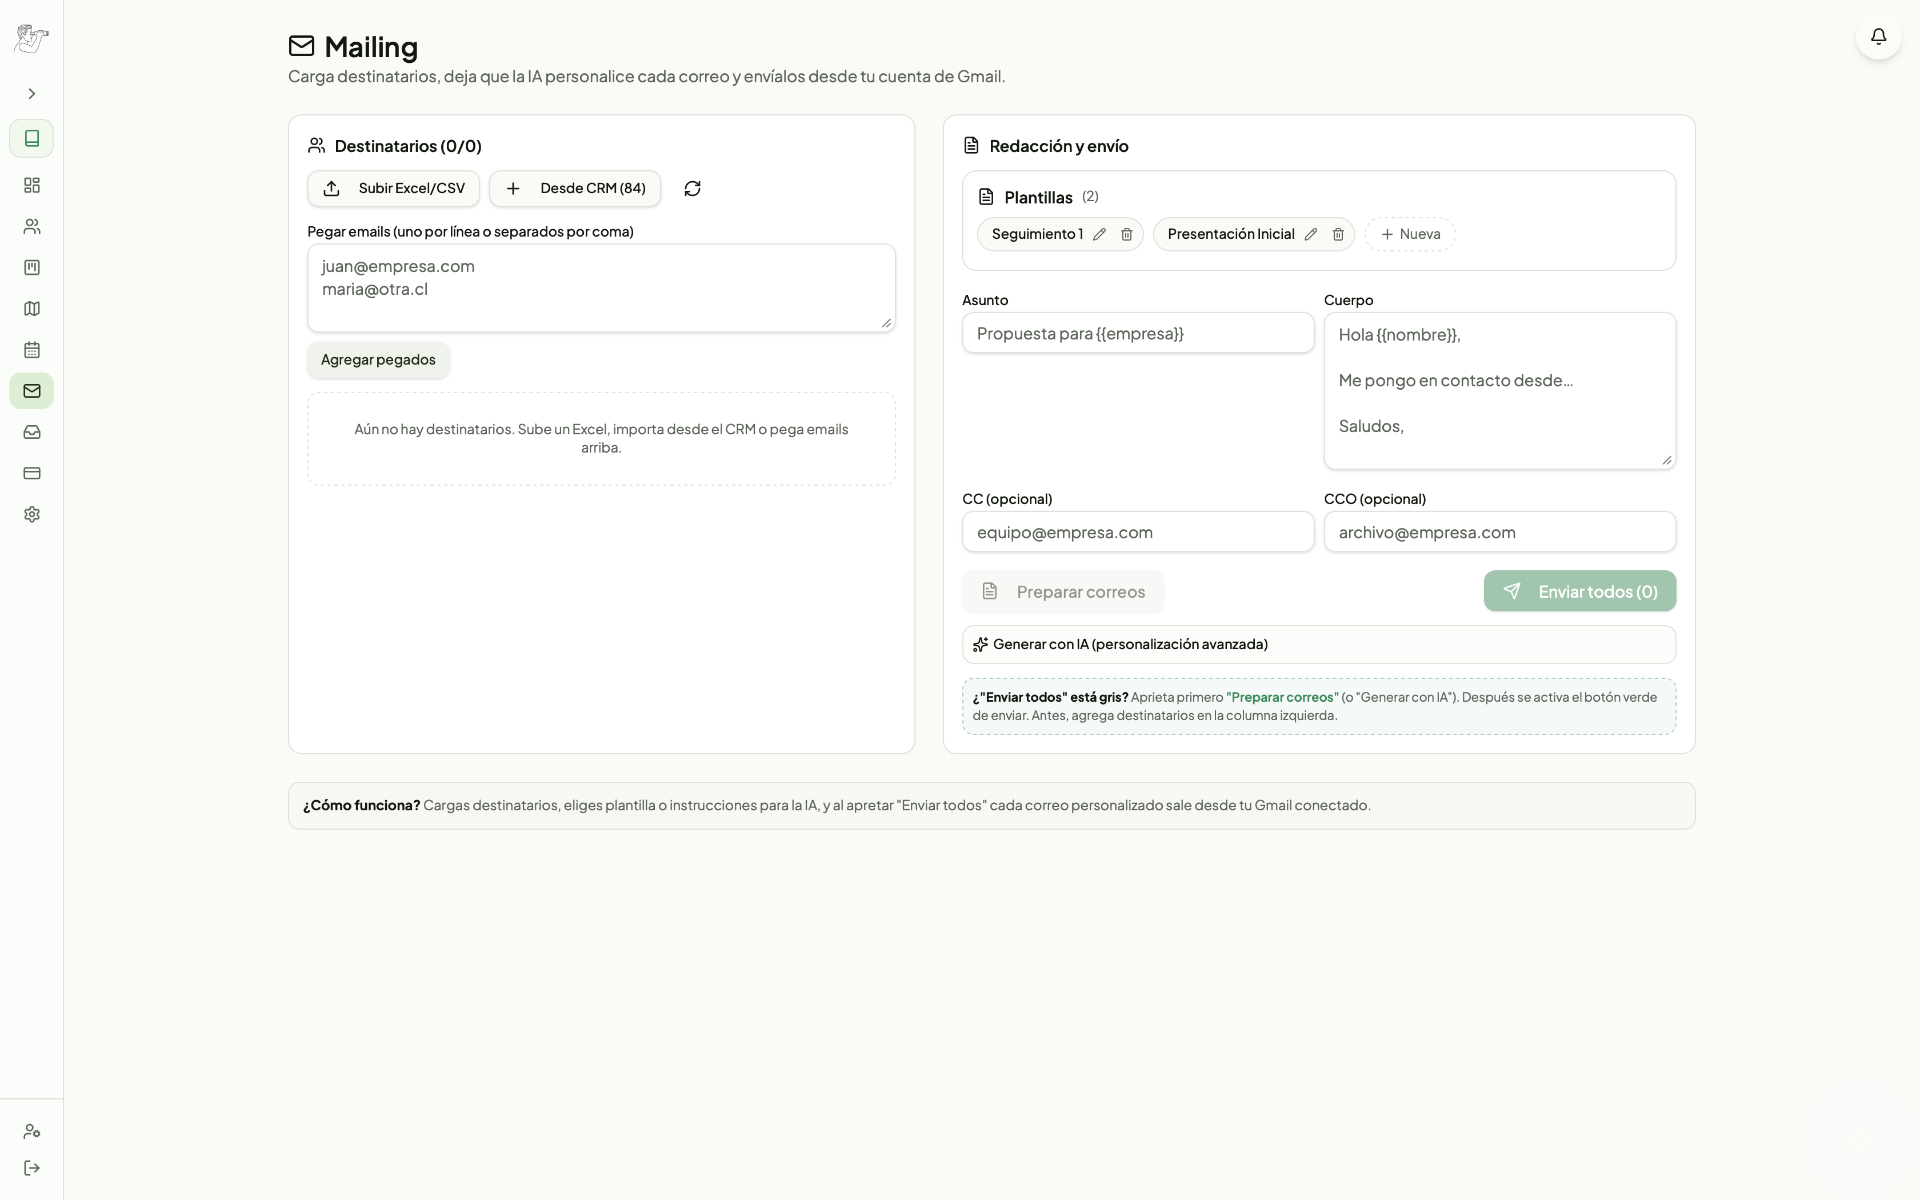Expand the sidebar with the chevron arrow
The image size is (1920, 1200).
click(32, 94)
